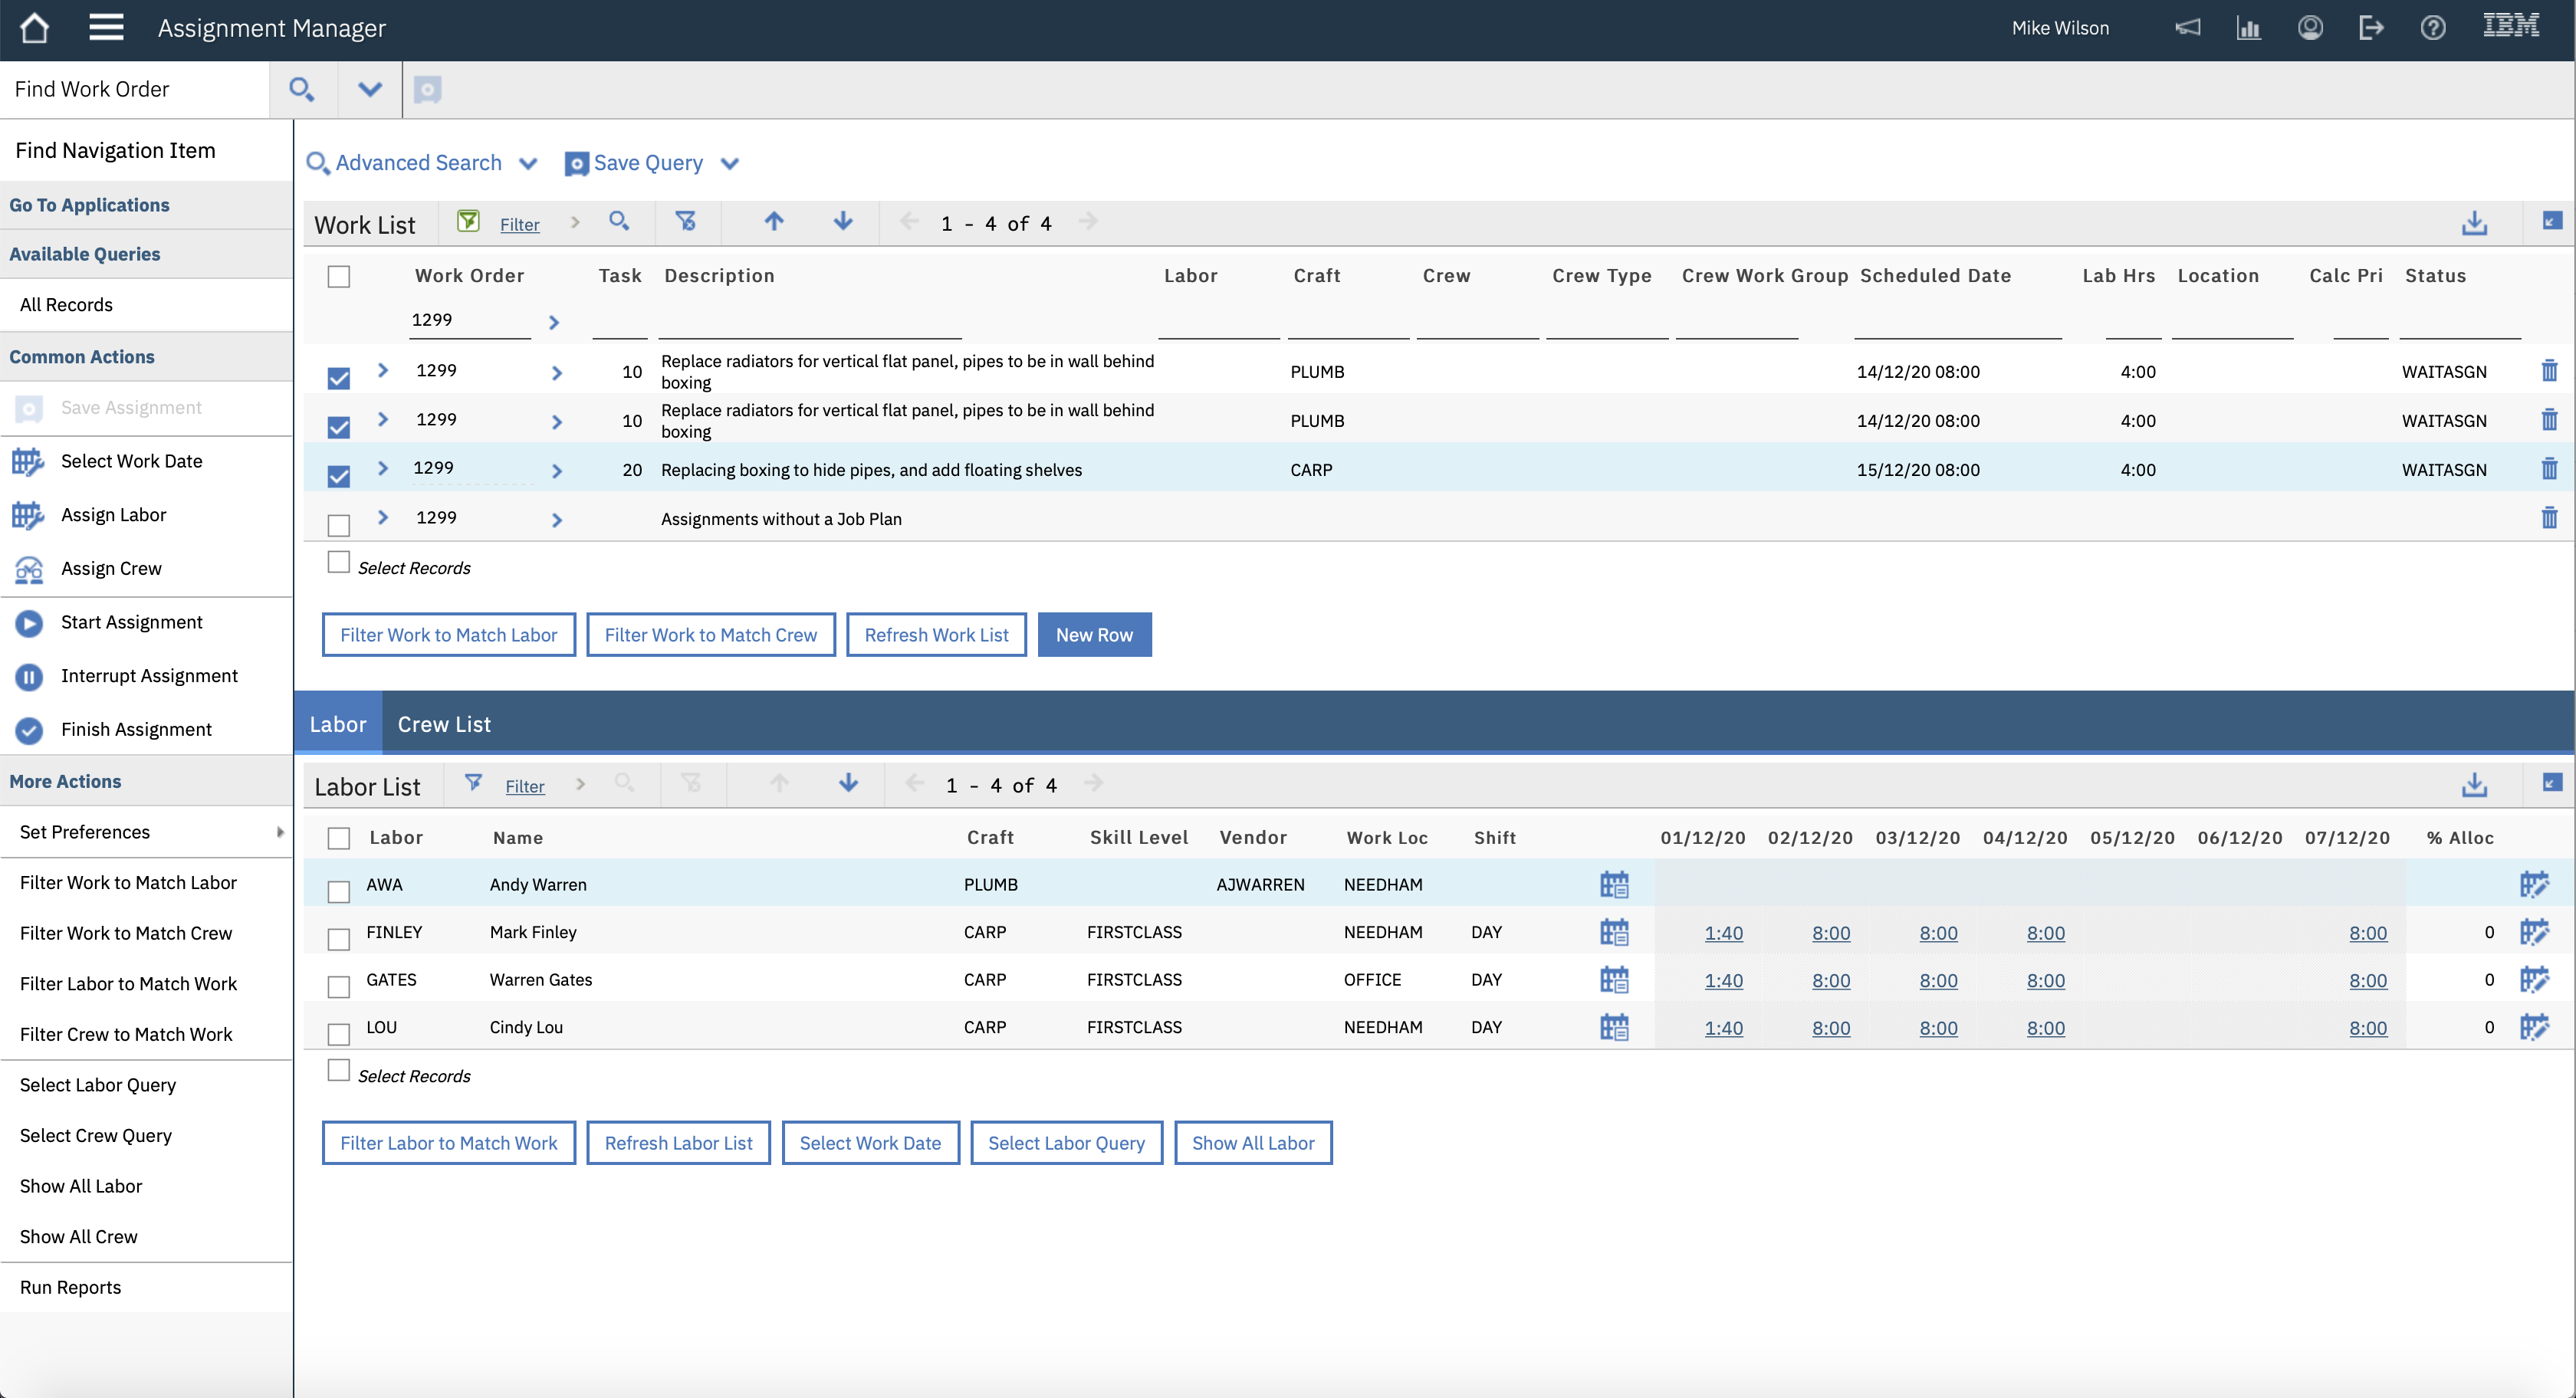Expand the Set Preferences submenu
This screenshot has height=1398, width=2576.
[279, 832]
